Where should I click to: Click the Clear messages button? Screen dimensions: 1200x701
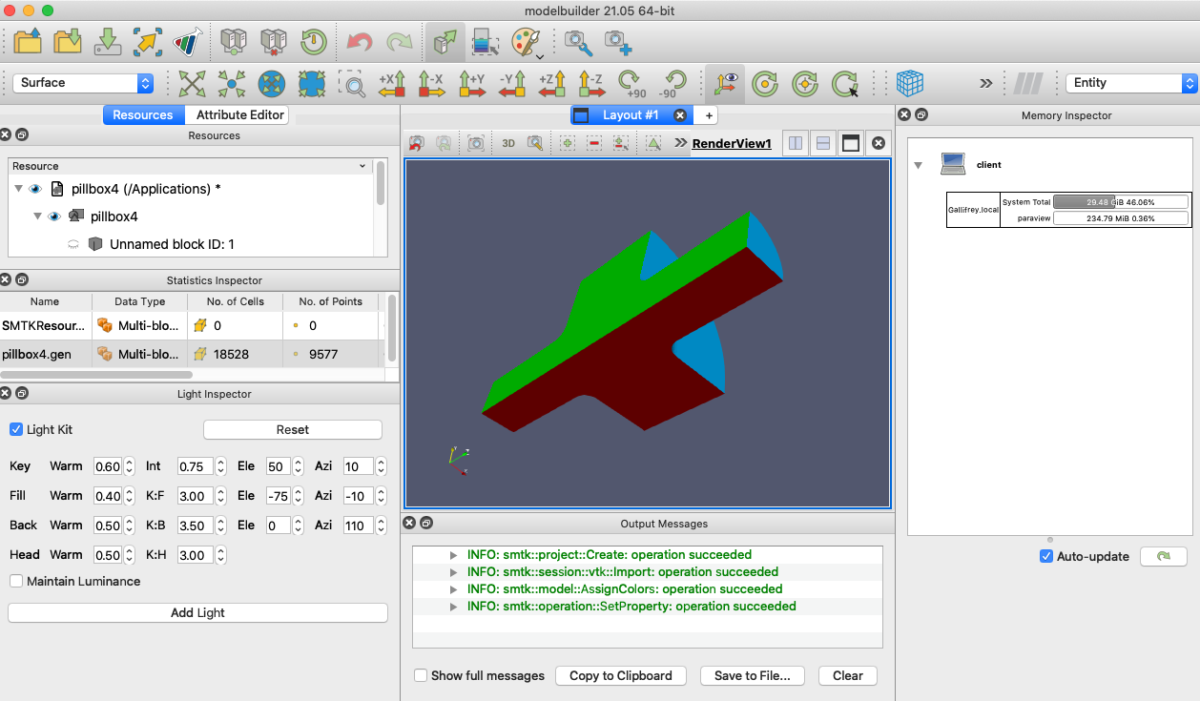(848, 676)
